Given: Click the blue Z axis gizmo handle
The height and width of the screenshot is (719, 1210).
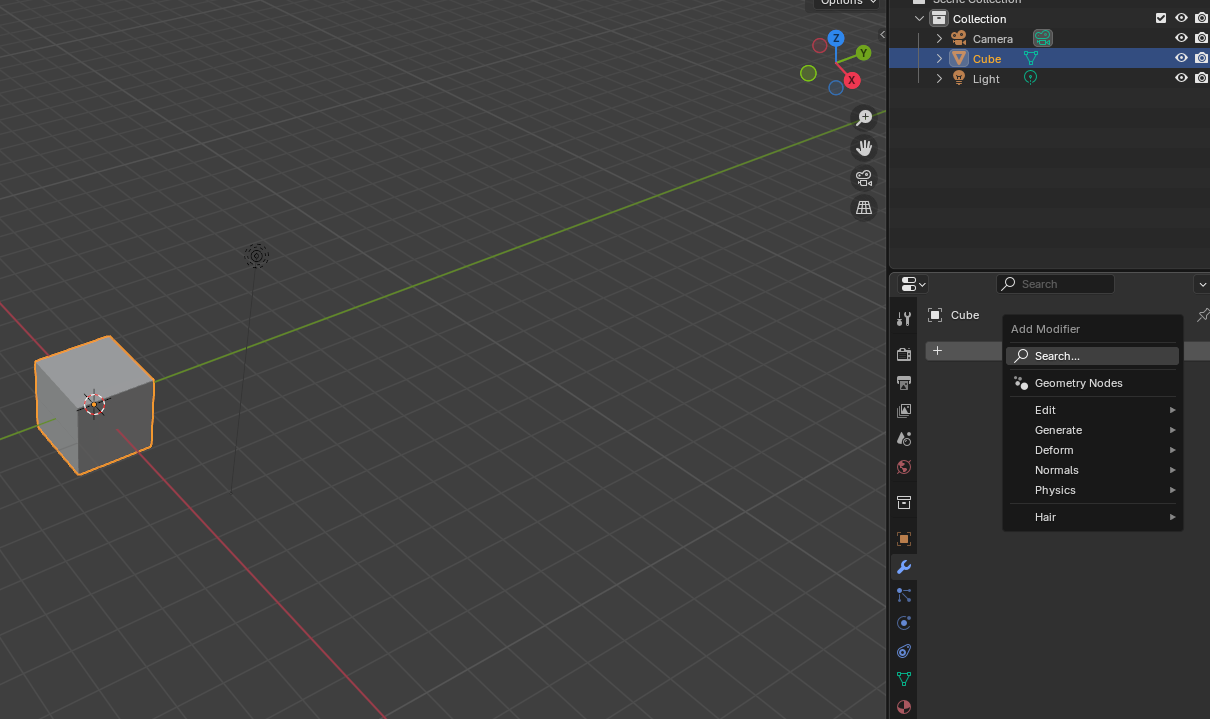Looking at the screenshot, I should click(836, 38).
